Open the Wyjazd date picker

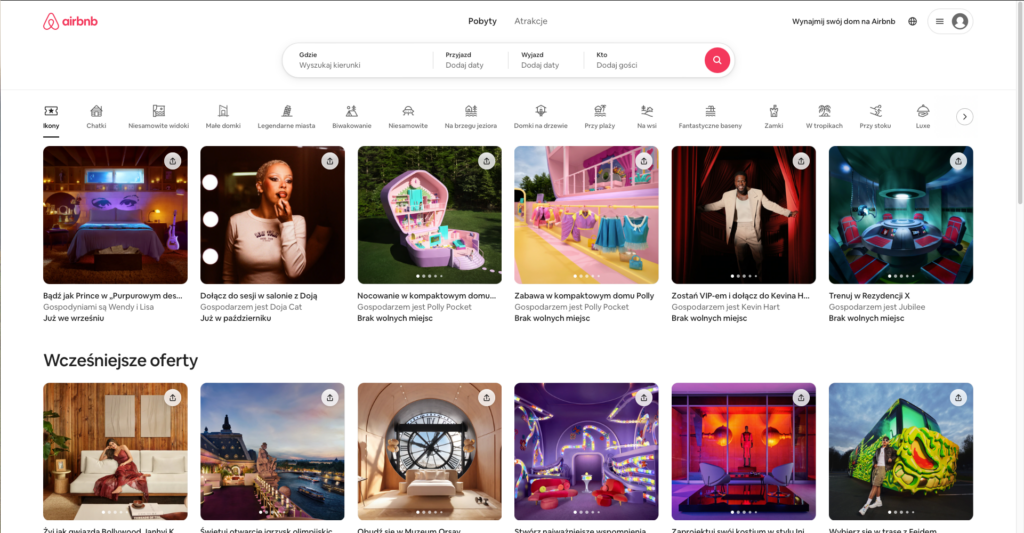[x=545, y=60]
